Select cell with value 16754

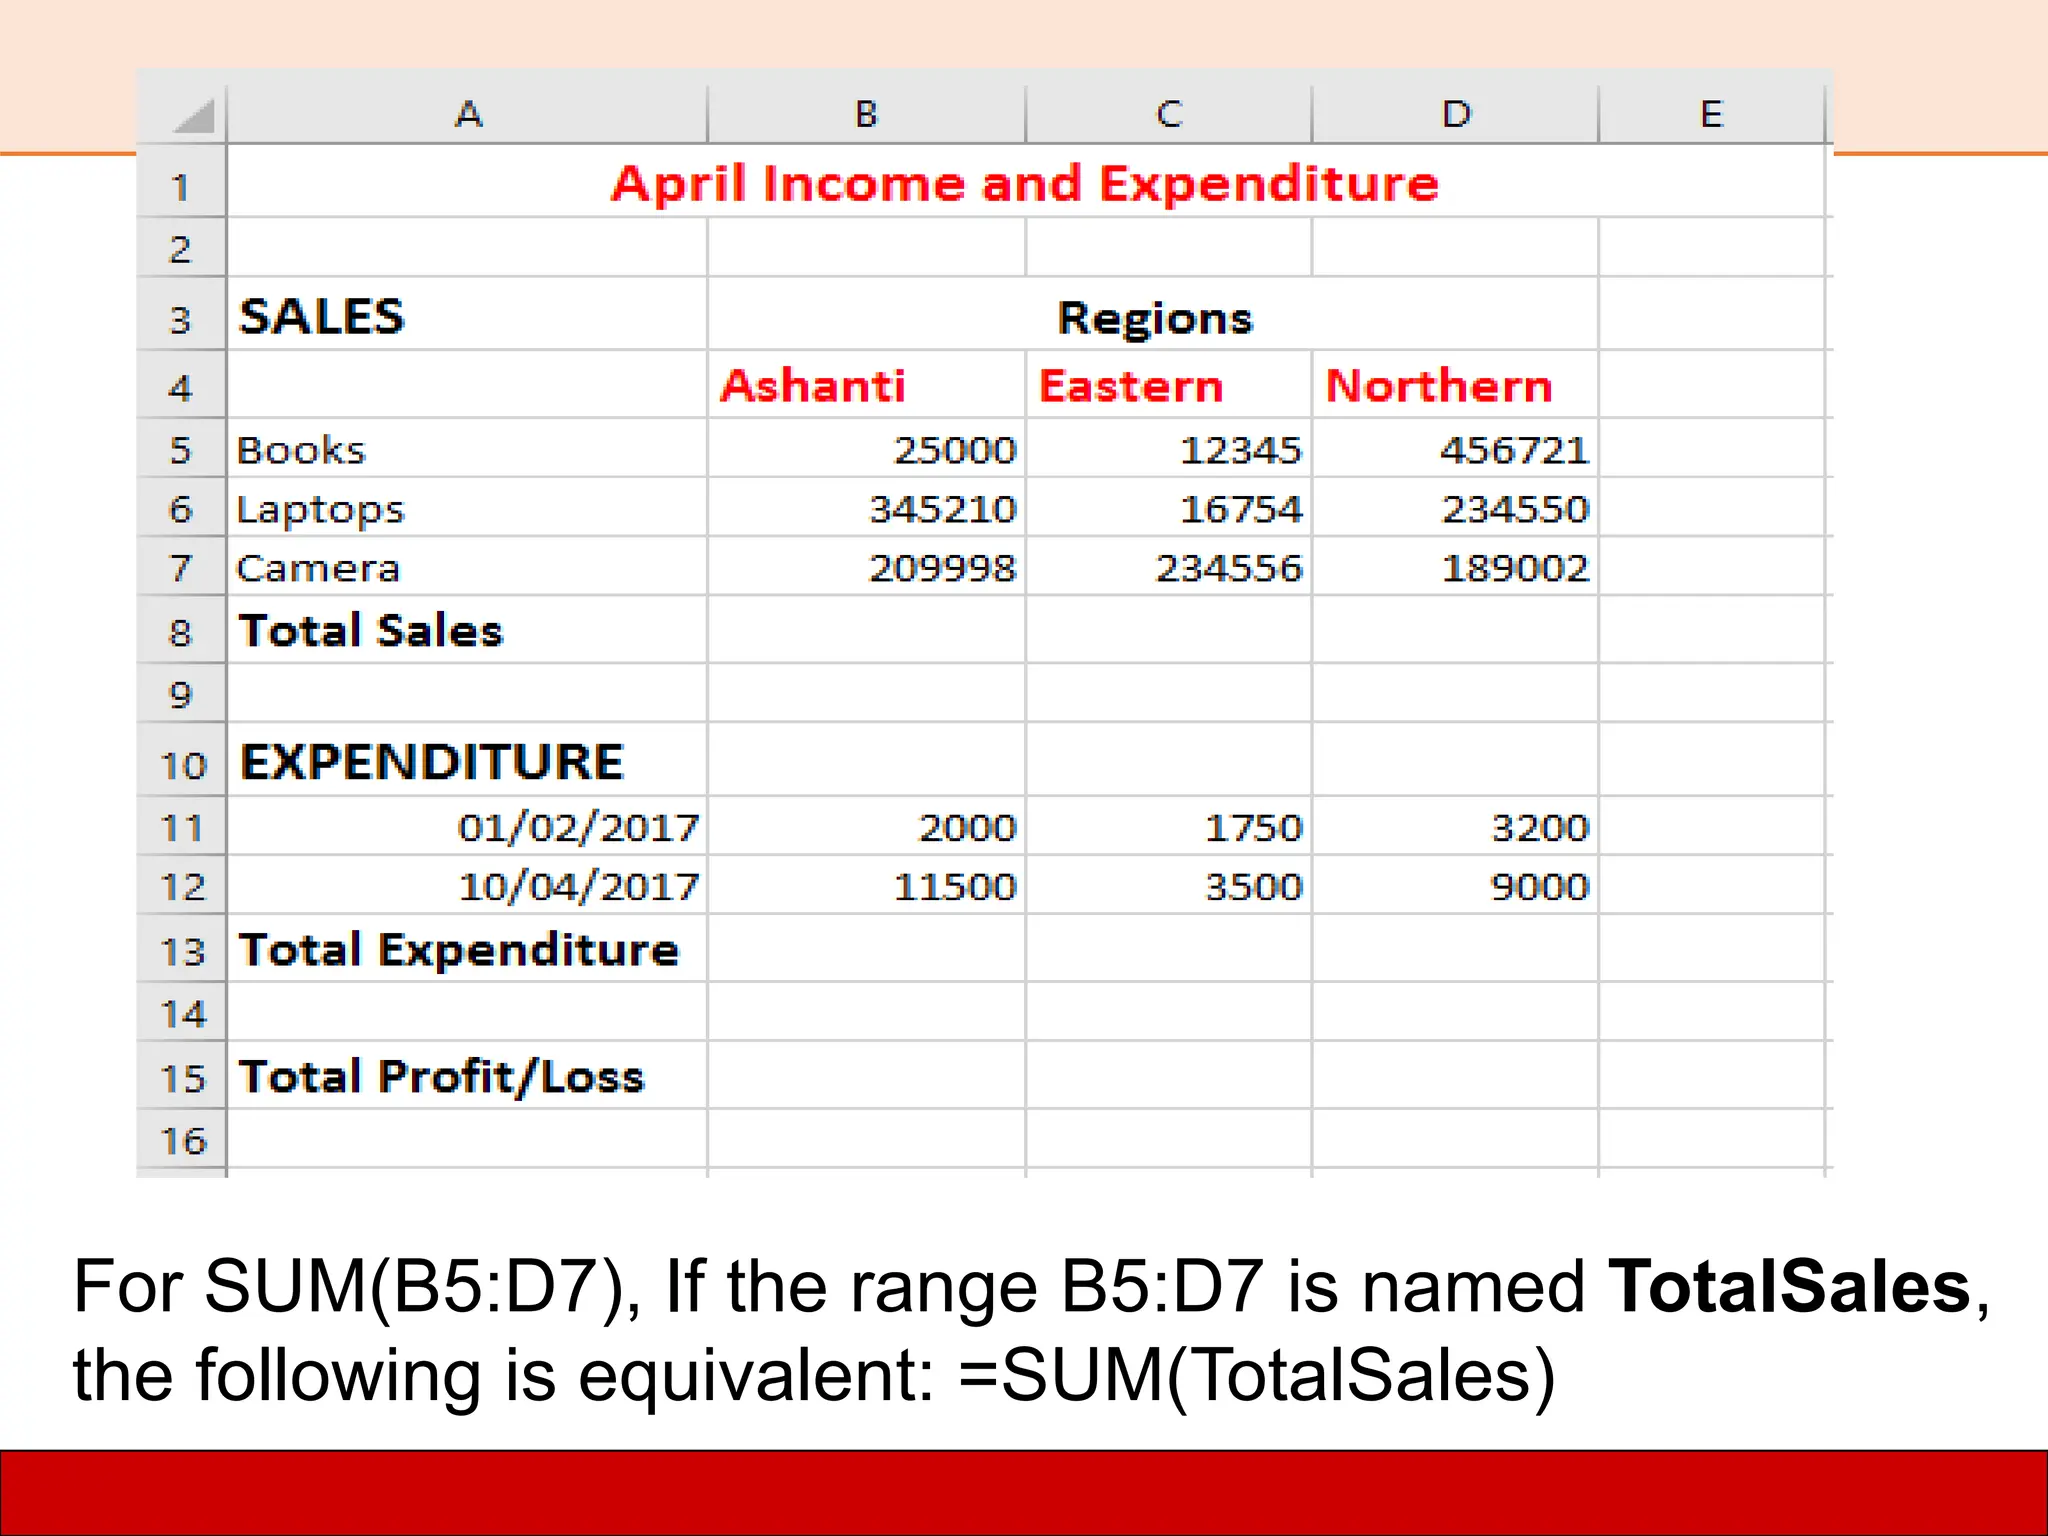point(1169,507)
